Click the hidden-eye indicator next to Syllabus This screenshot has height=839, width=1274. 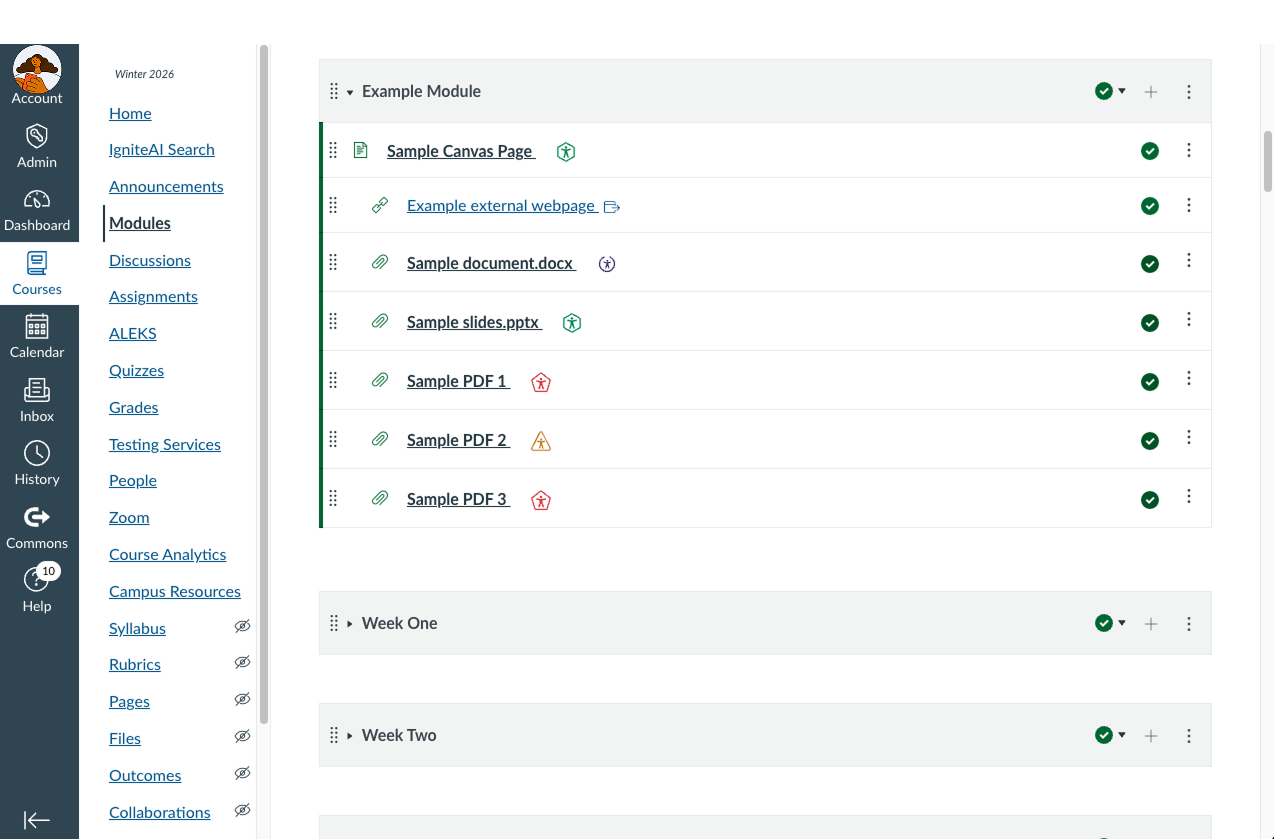click(242, 626)
